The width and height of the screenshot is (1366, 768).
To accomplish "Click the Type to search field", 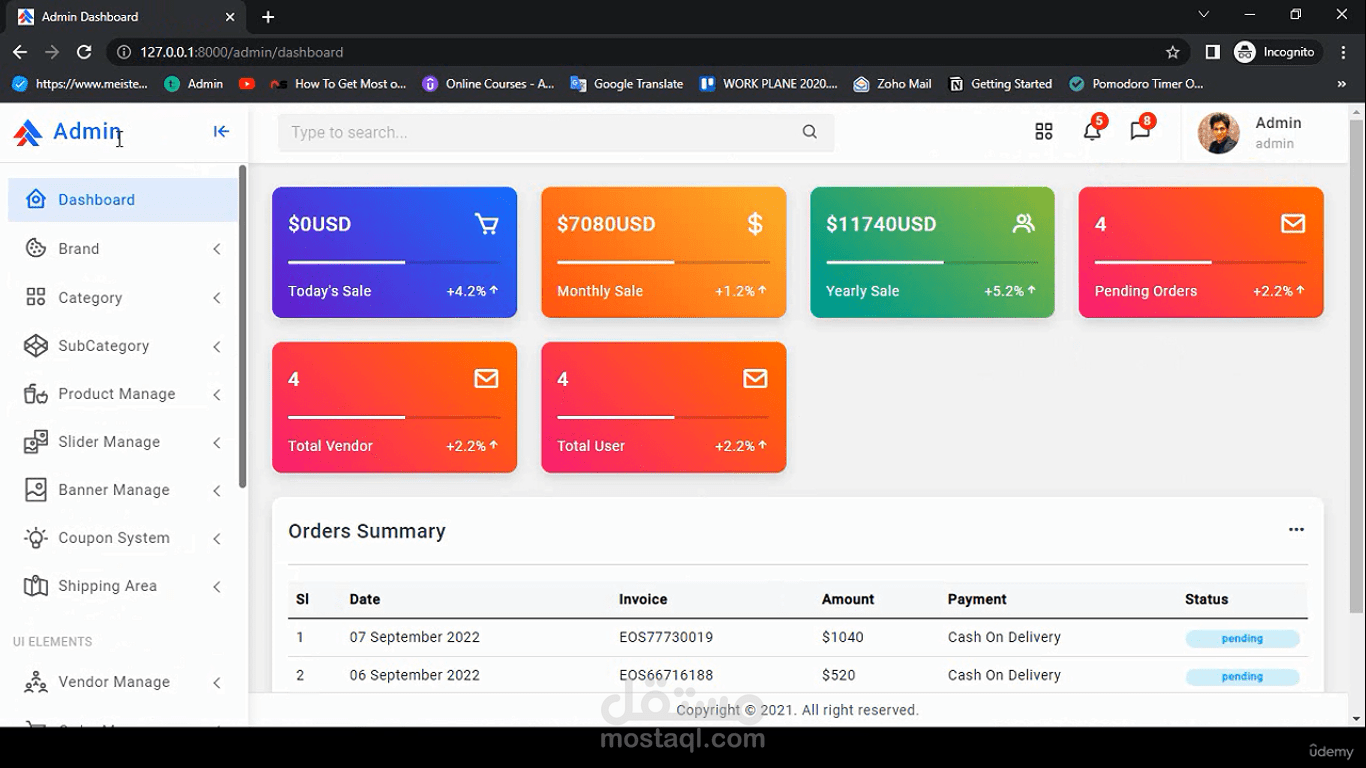I will 540,132.
